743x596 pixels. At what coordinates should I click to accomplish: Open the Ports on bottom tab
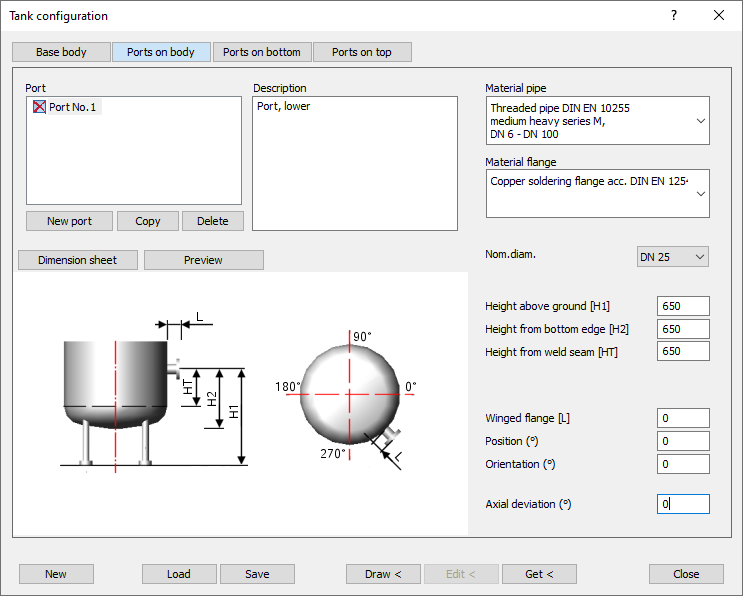[x=262, y=52]
